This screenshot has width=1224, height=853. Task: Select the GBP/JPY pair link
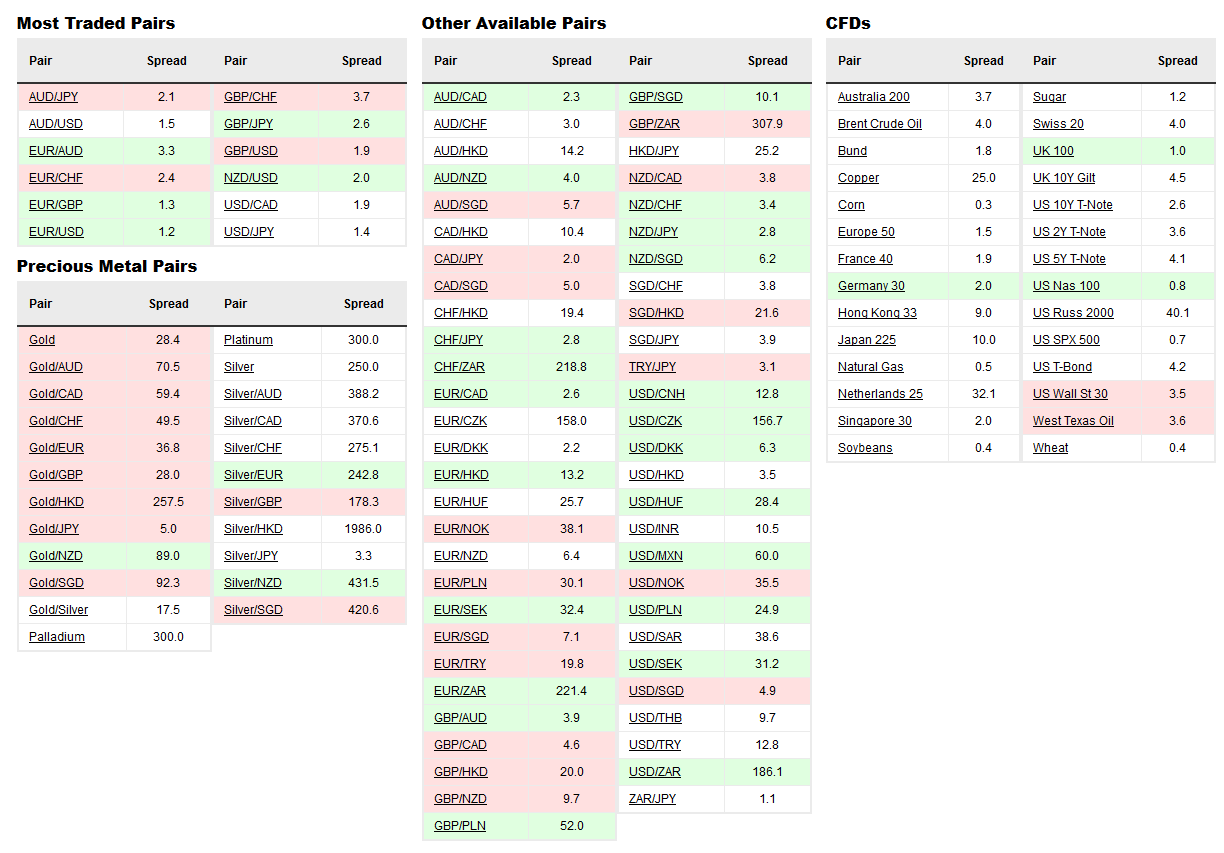(249, 124)
